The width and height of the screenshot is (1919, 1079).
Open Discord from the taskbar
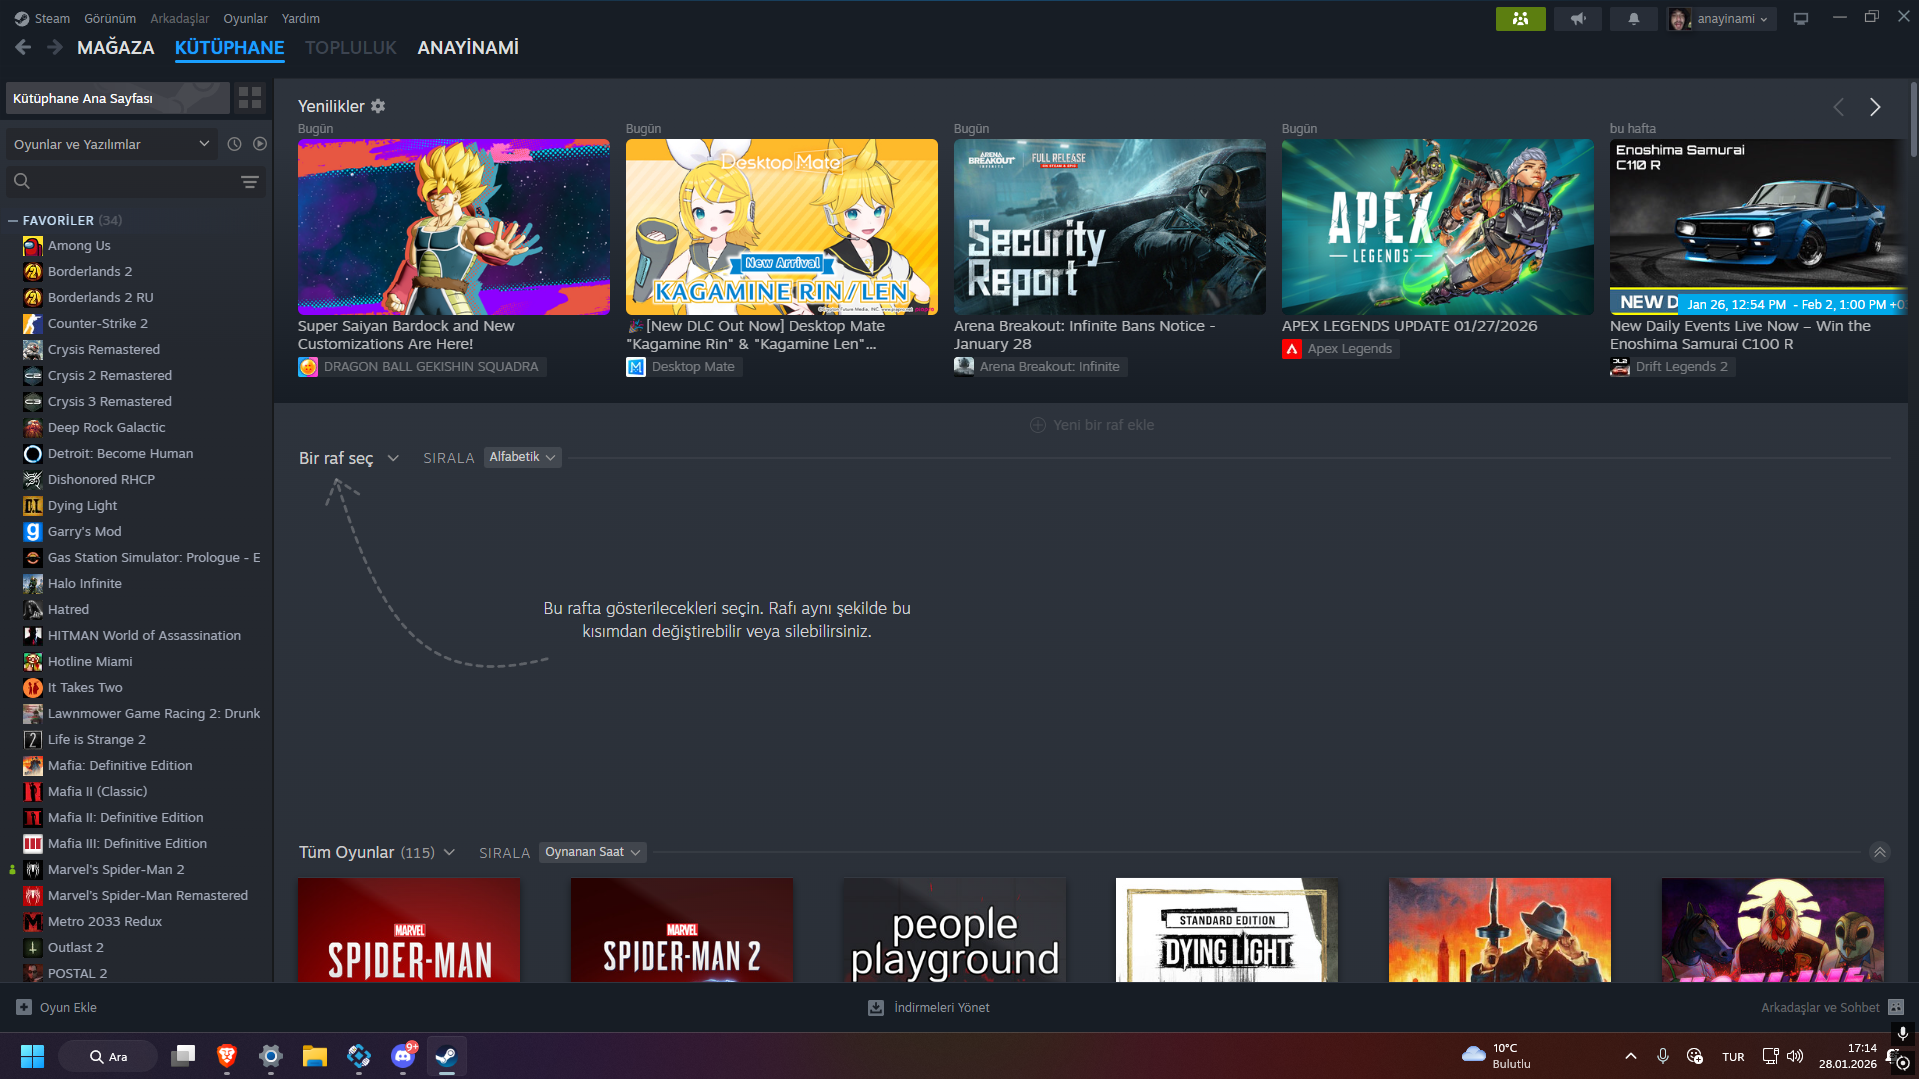[403, 1056]
